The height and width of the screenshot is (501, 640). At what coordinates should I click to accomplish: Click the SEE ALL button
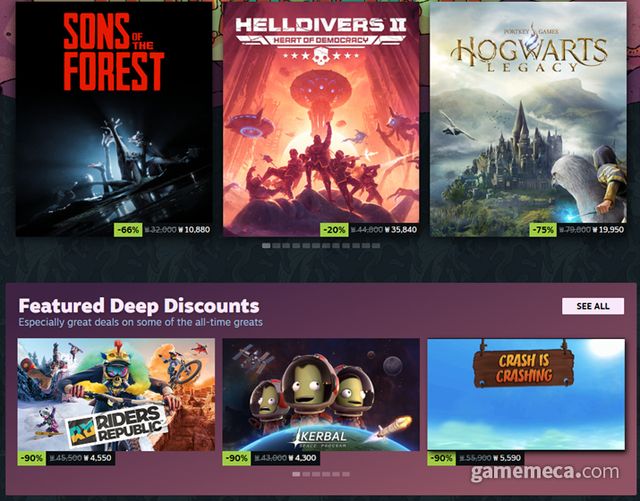click(x=593, y=306)
